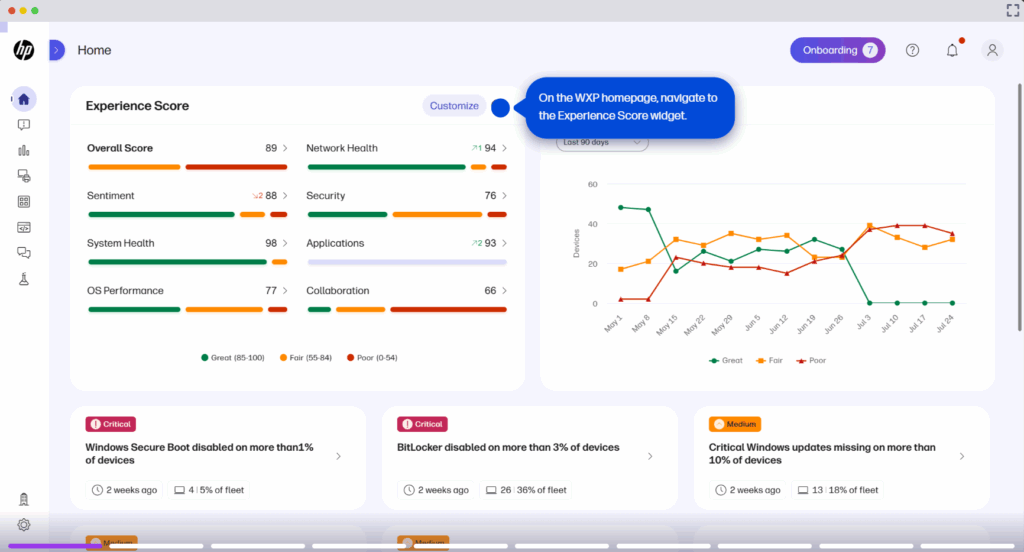This screenshot has width=1024, height=552.
Task: Click the Customize button
Action: [454, 106]
